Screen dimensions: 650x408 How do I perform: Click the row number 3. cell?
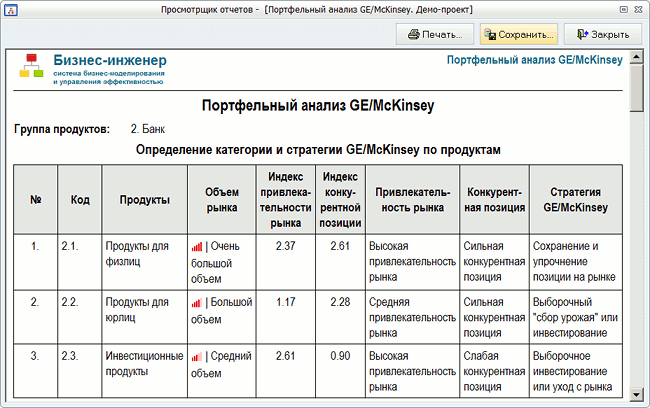point(36,371)
